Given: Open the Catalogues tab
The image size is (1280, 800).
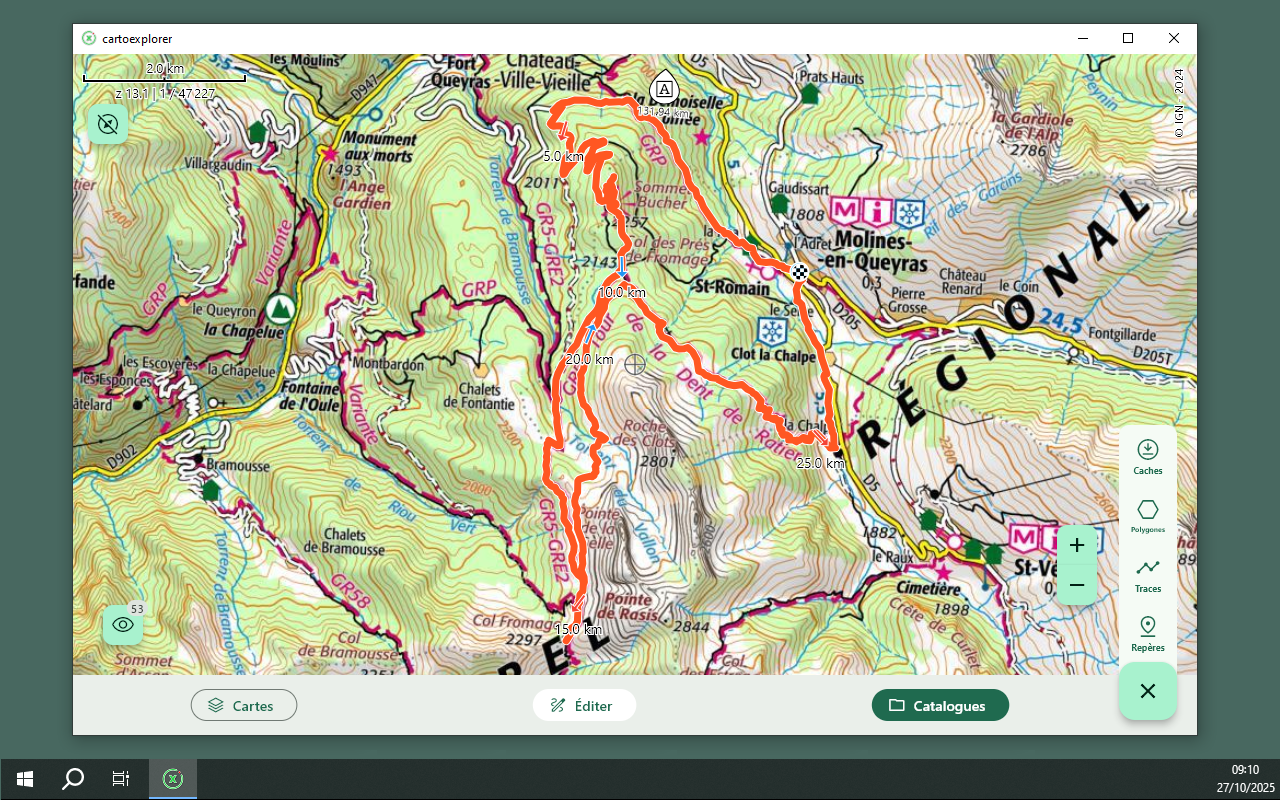Looking at the screenshot, I should 940,705.
